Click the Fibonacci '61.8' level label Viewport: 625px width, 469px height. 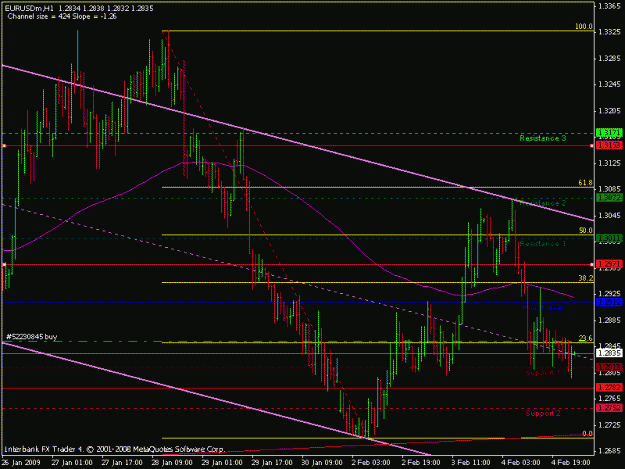click(586, 183)
